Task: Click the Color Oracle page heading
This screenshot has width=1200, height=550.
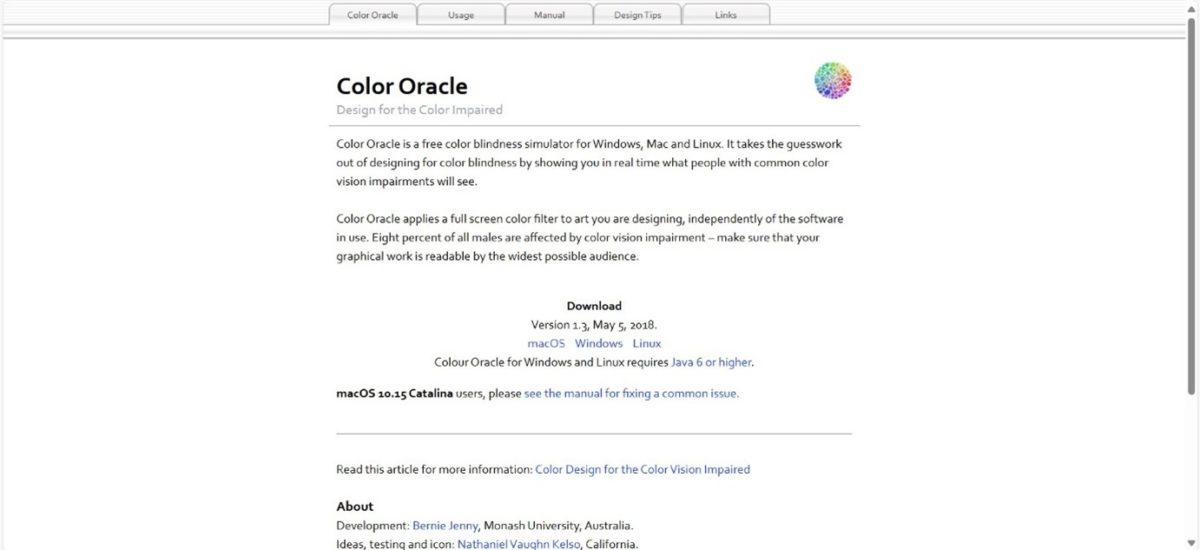Action: (x=402, y=86)
